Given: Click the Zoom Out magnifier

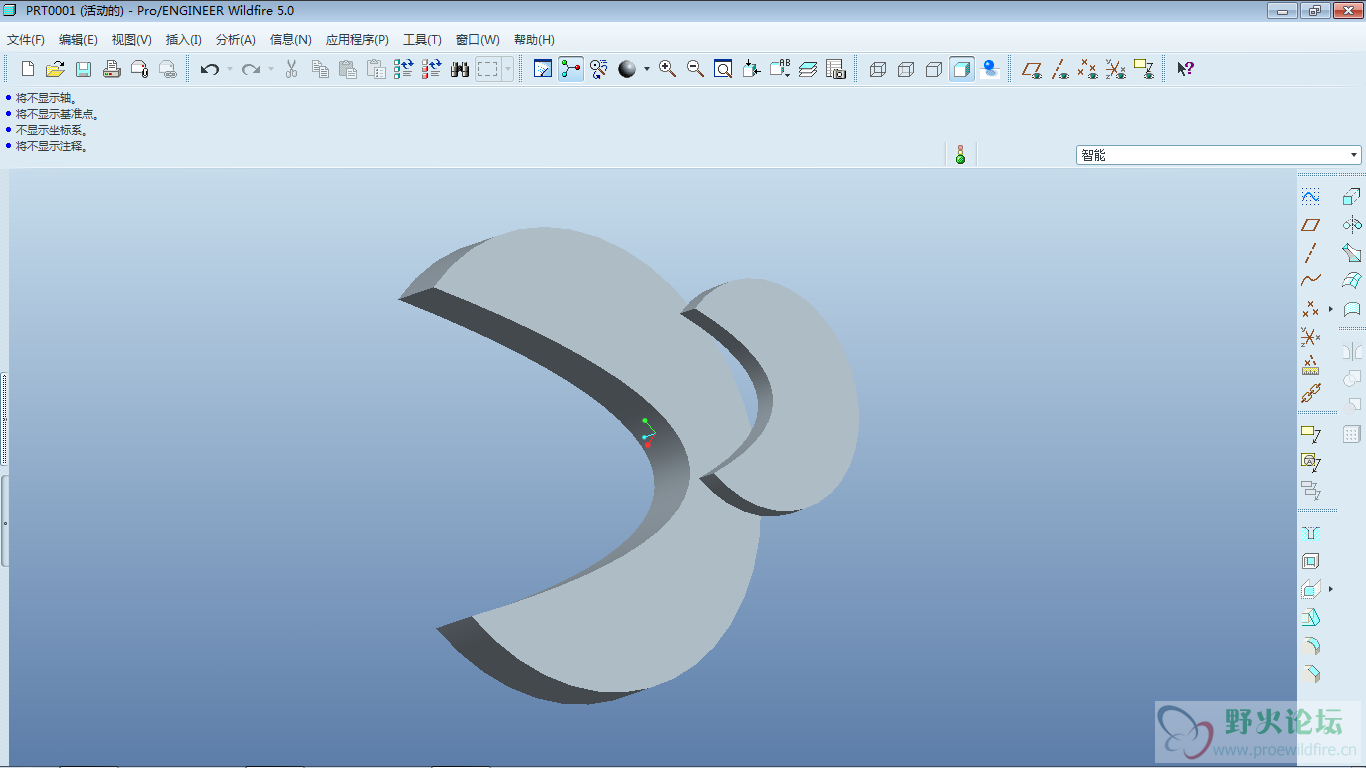Looking at the screenshot, I should click(695, 69).
